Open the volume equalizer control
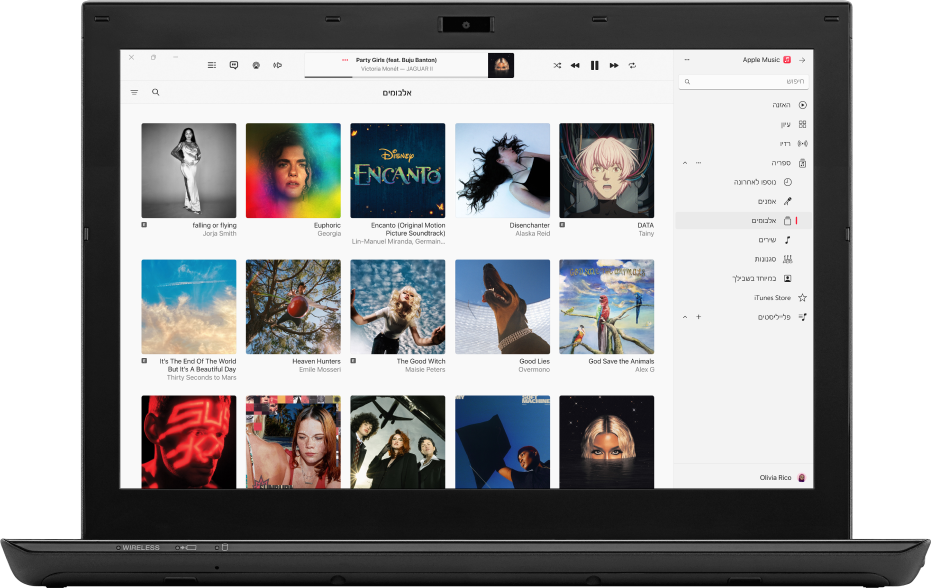Viewport: 931px width, 588px height. 277,65
